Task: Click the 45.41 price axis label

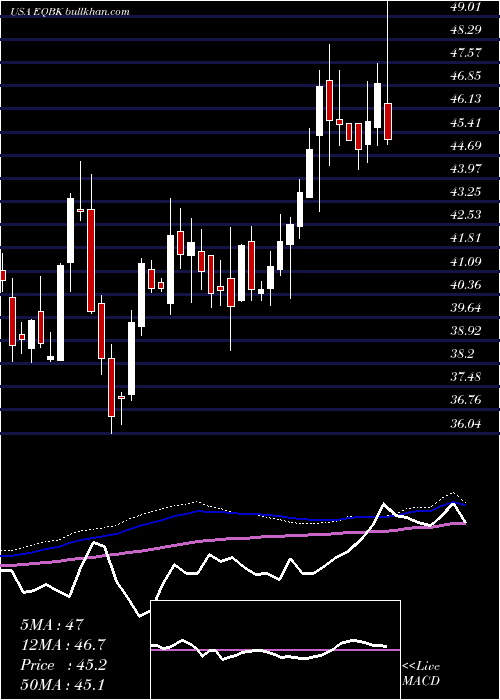Action: pos(467,122)
